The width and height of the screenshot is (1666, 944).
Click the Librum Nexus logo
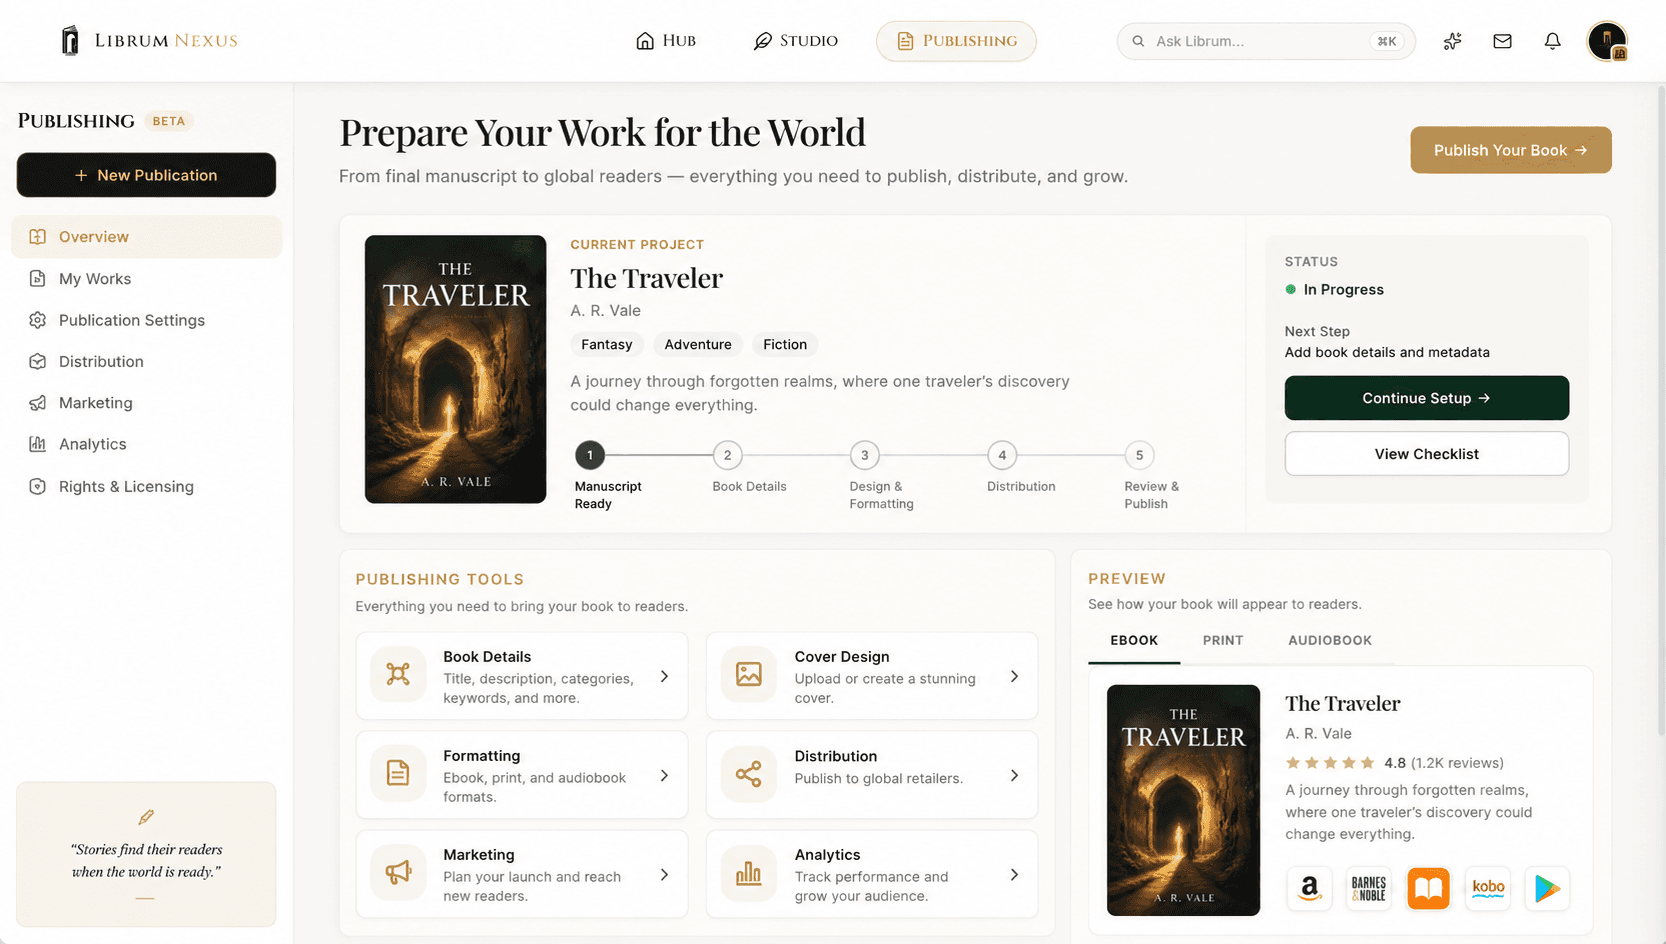pyautogui.click(x=149, y=41)
